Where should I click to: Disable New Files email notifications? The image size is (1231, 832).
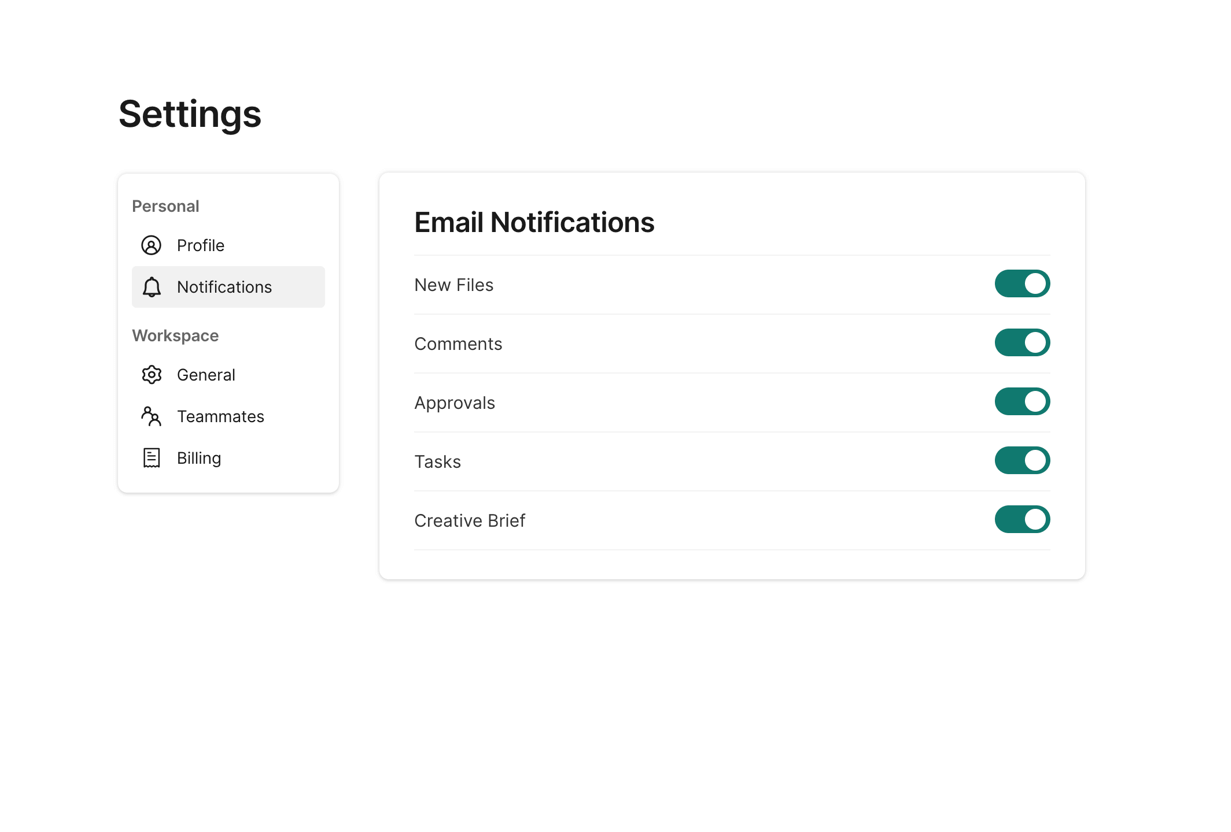(x=1022, y=284)
